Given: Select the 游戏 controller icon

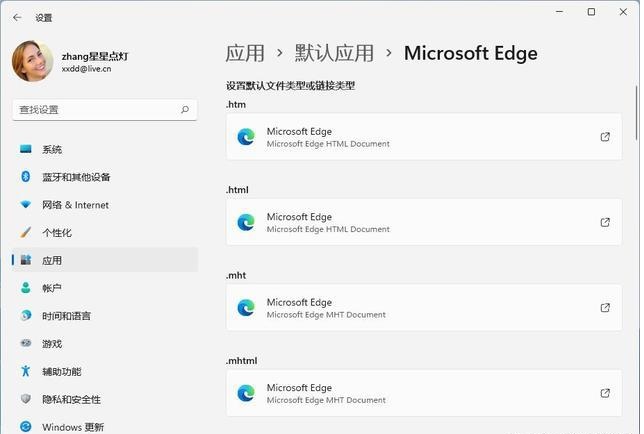Looking at the screenshot, I should 26,343.
